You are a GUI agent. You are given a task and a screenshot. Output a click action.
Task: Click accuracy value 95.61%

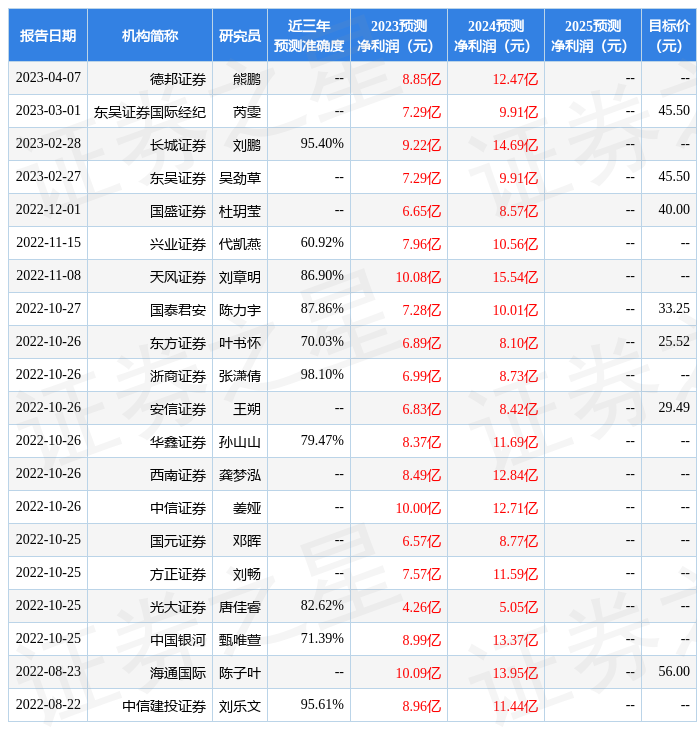pos(322,704)
